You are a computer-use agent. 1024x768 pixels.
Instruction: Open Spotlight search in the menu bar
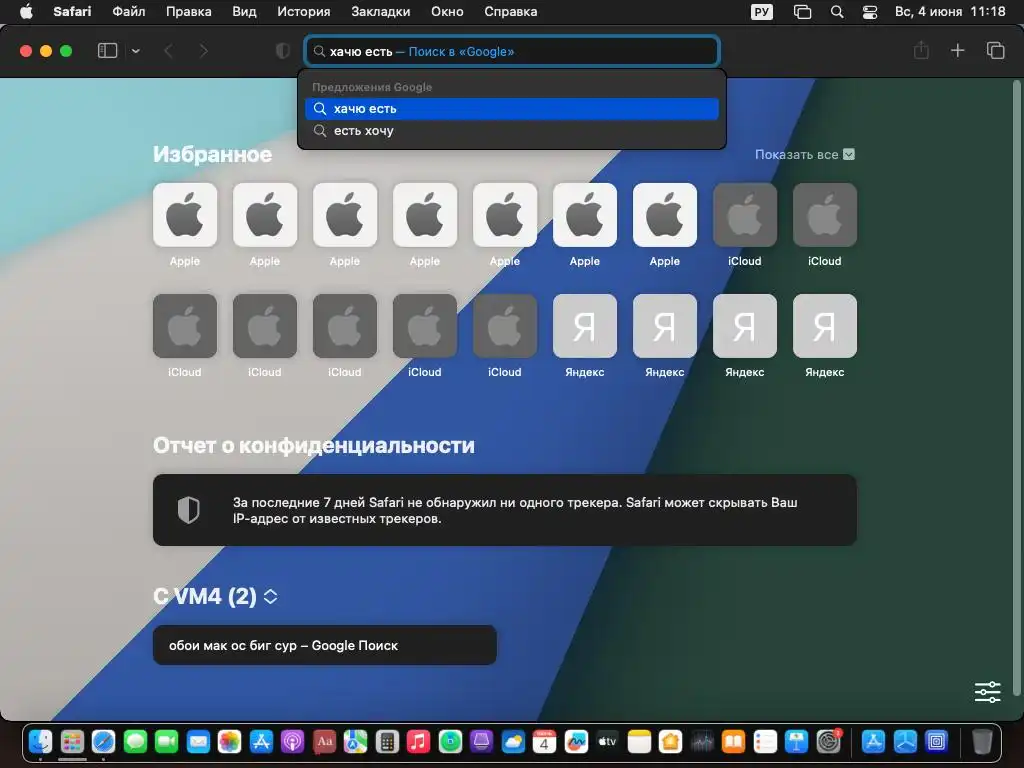tap(837, 12)
